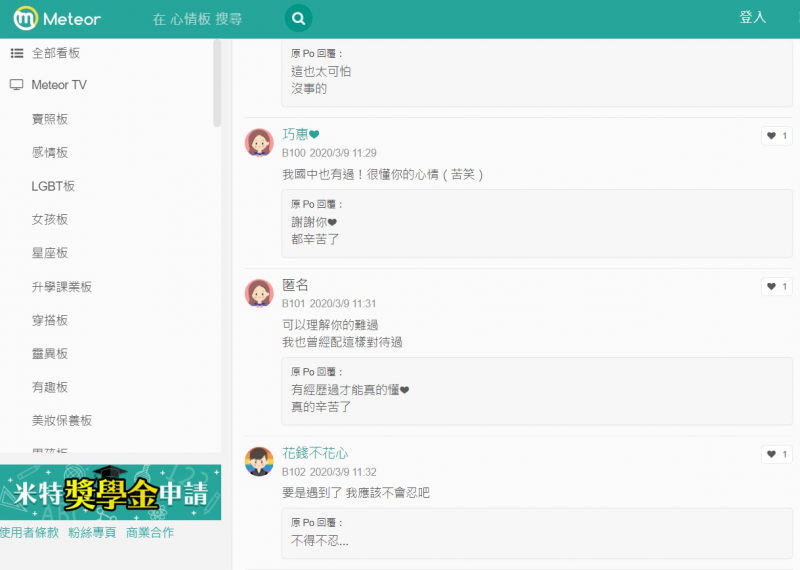Go to the 星座板 board
800x570 pixels.
[x=50, y=253]
